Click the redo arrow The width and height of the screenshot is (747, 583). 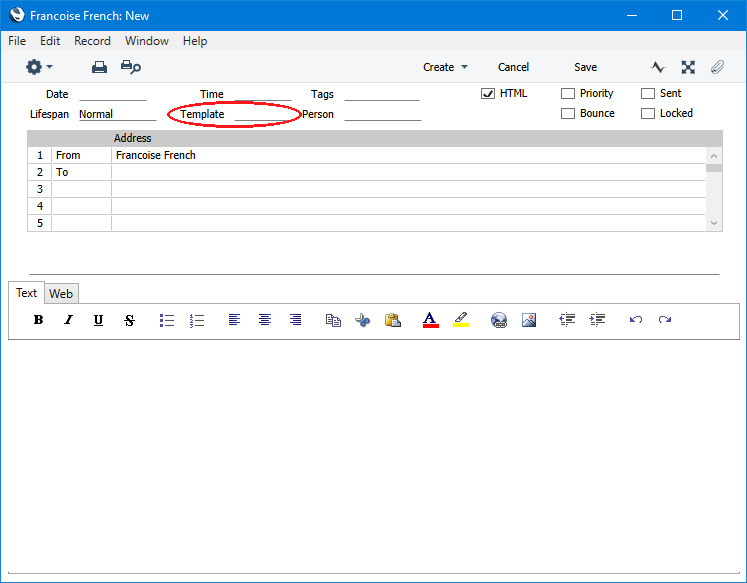pyautogui.click(x=665, y=320)
